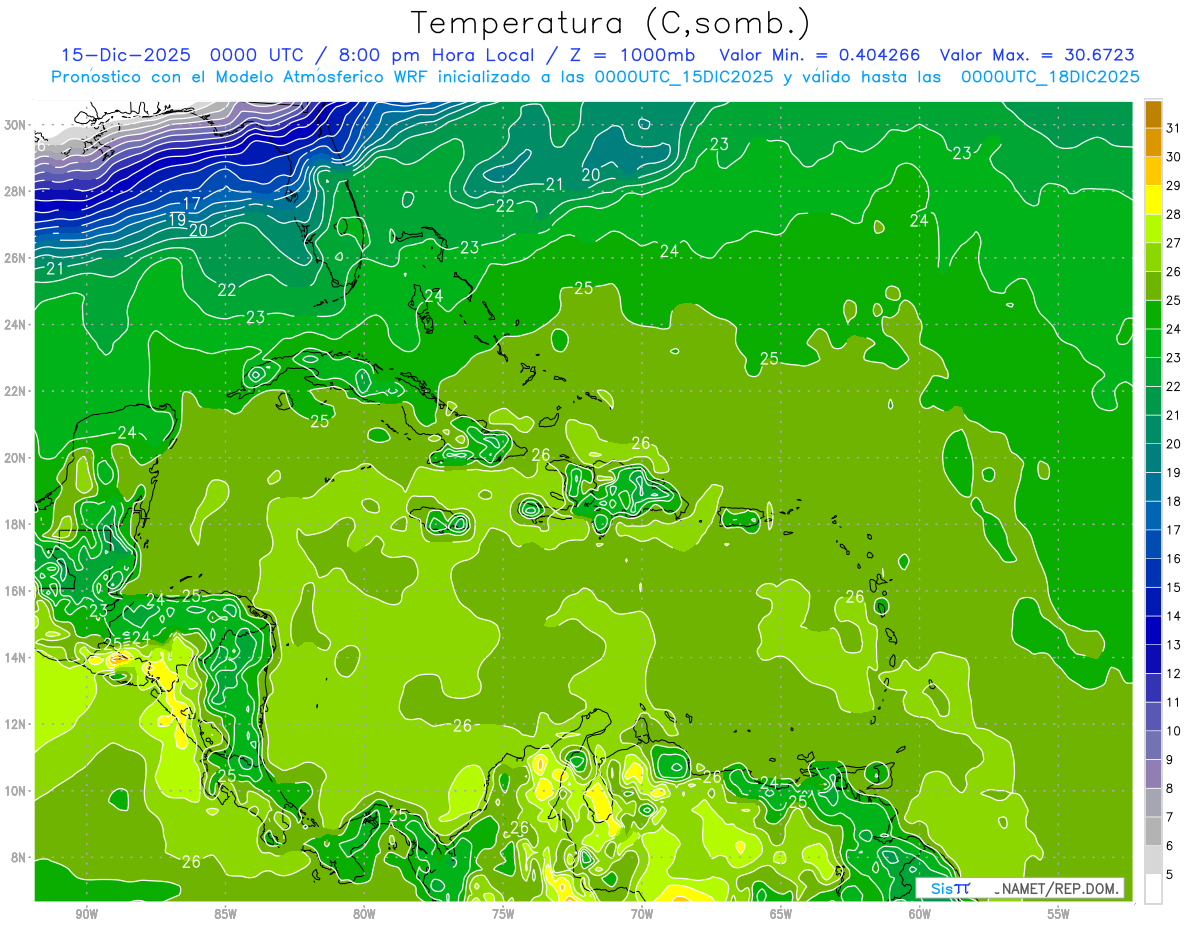This screenshot has width=1200, height=927.
Task: Click the yellow swatch between 28 and 29
Action: point(1153,200)
